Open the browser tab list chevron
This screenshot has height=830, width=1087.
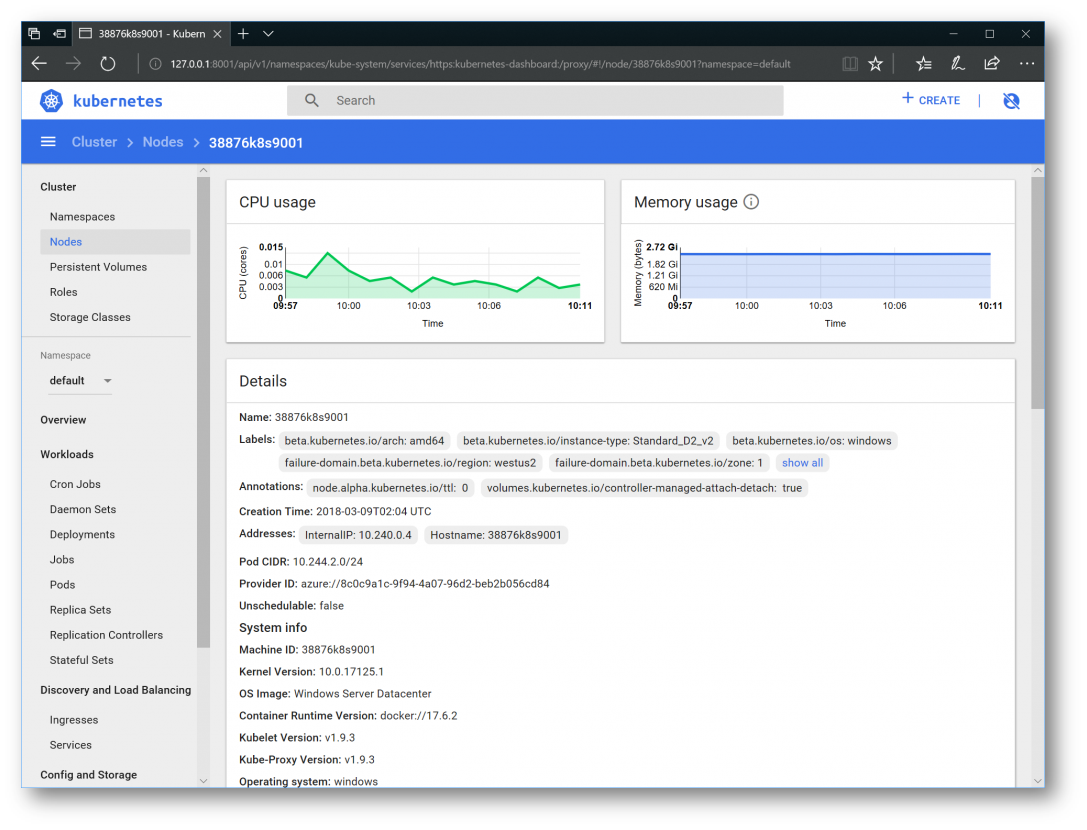[x=268, y=34]
